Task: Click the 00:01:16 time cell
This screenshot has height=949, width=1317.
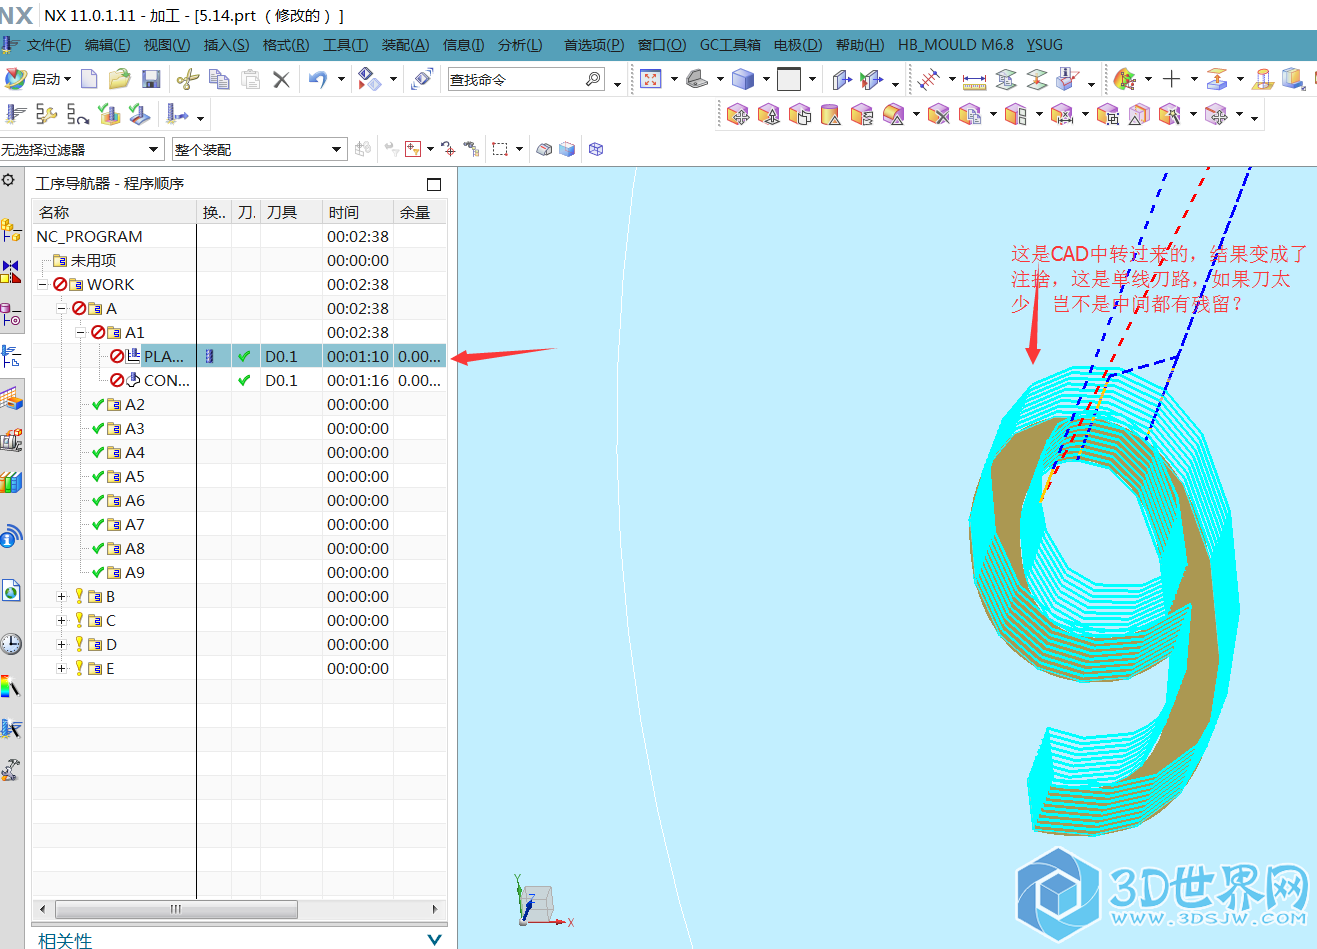Action: coord(358,380)
